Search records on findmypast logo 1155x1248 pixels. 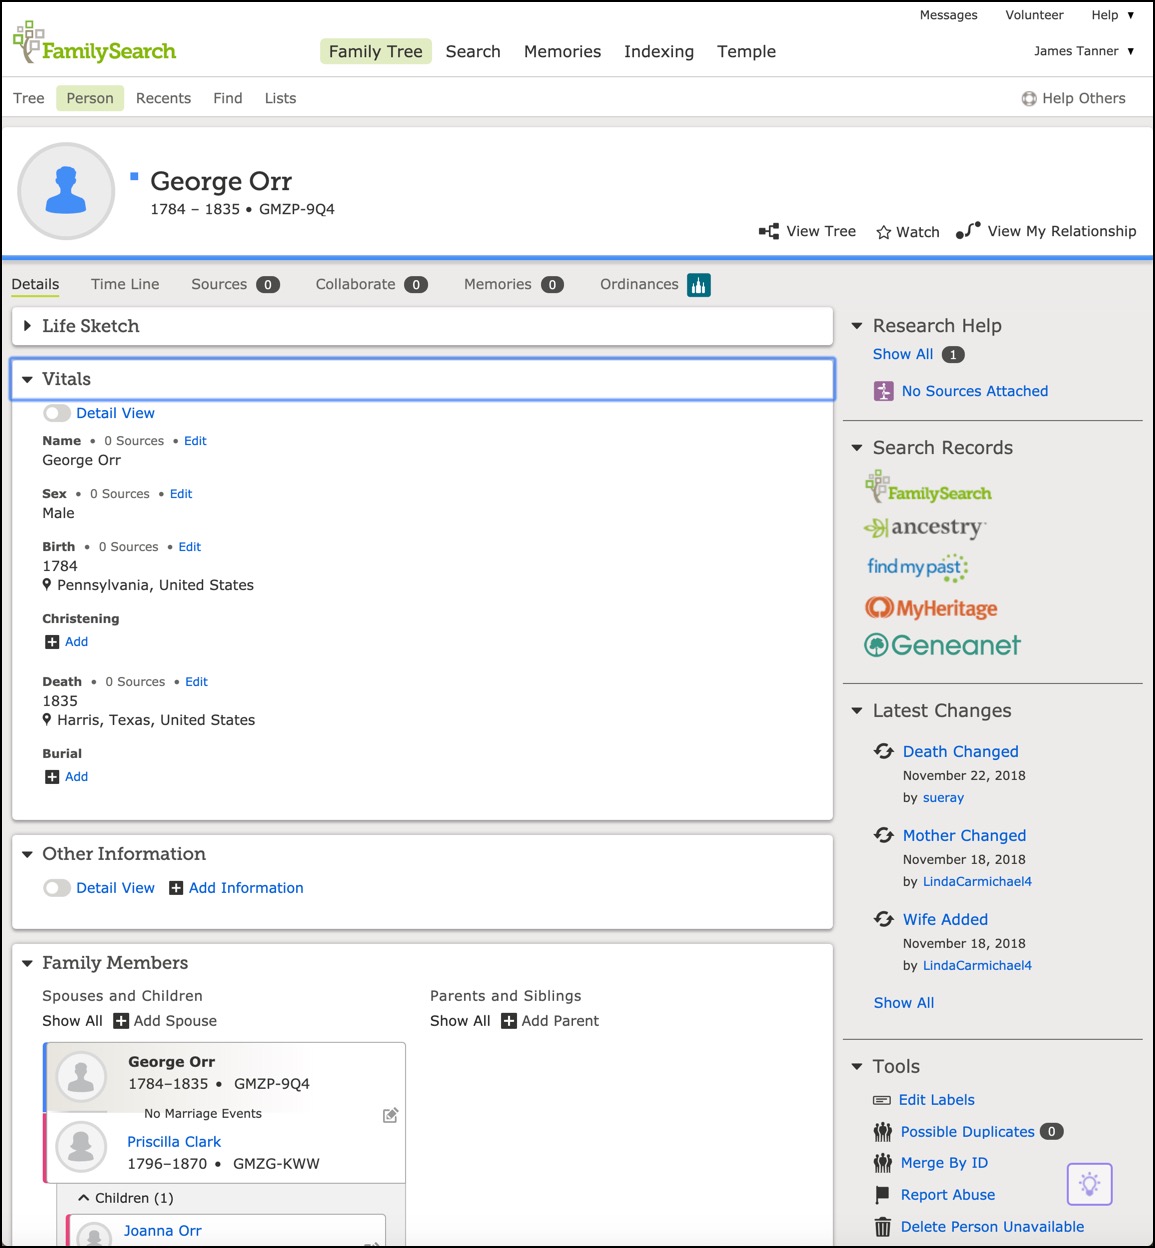917,567
